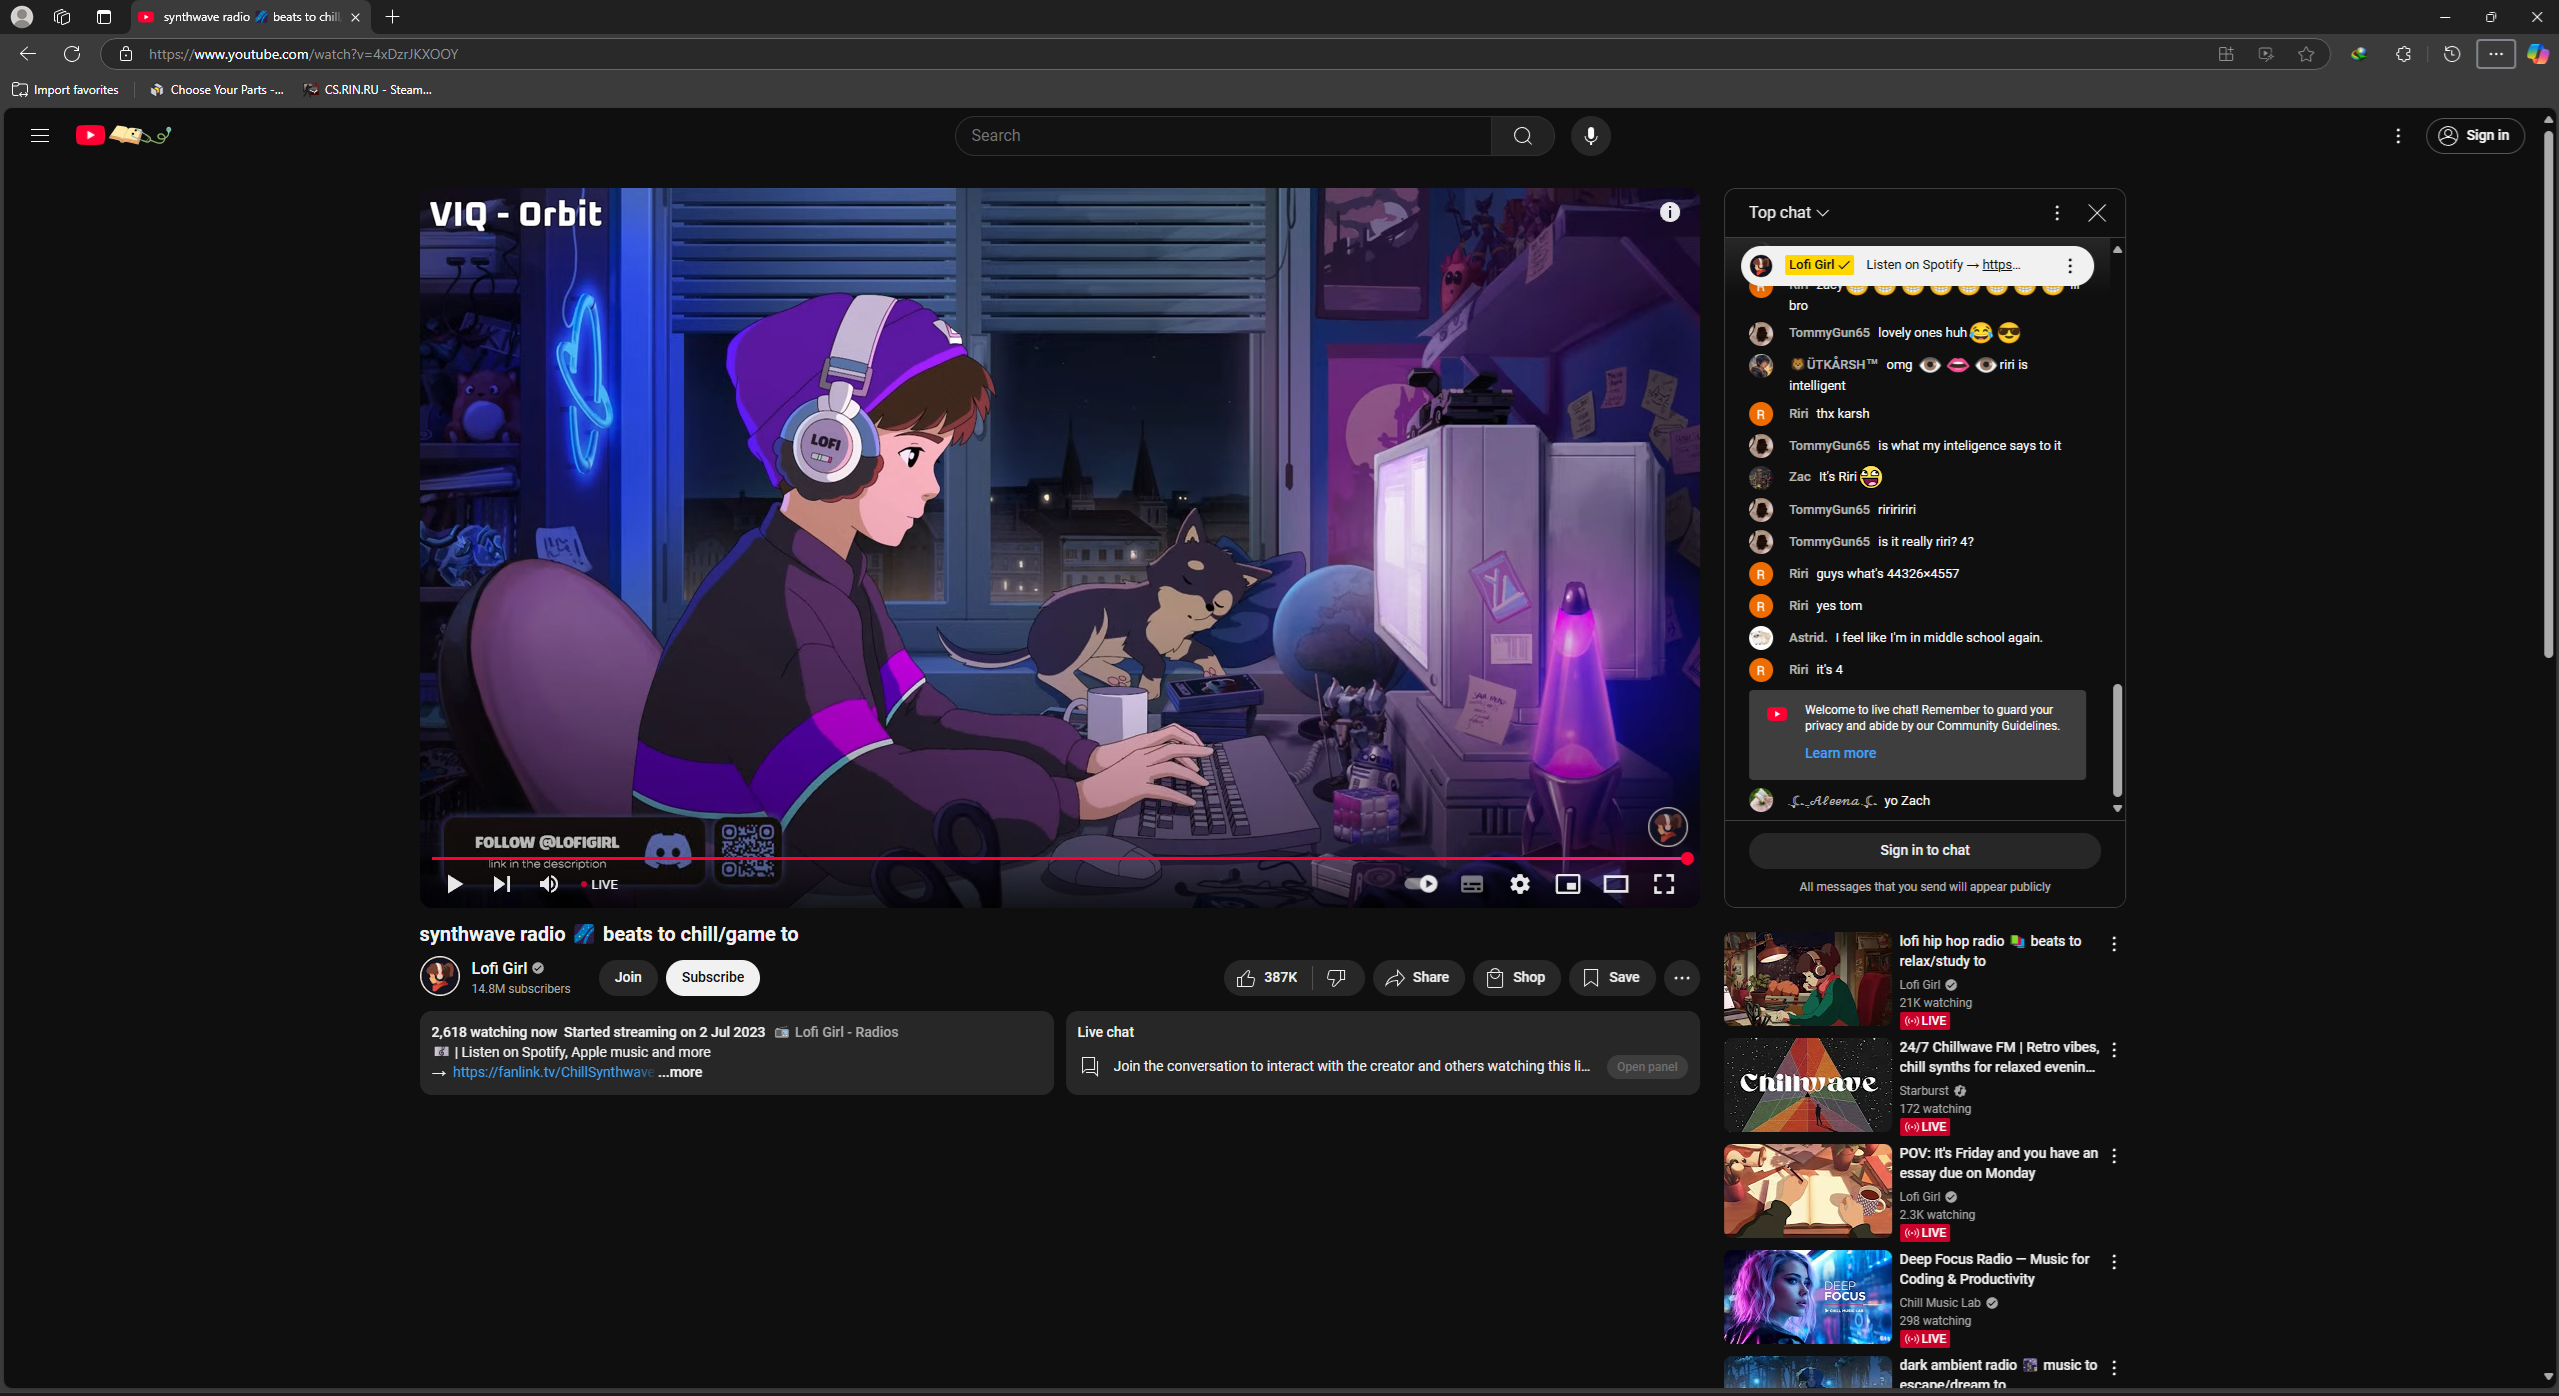
Task: Save video to playlist
Action: 1612,977
